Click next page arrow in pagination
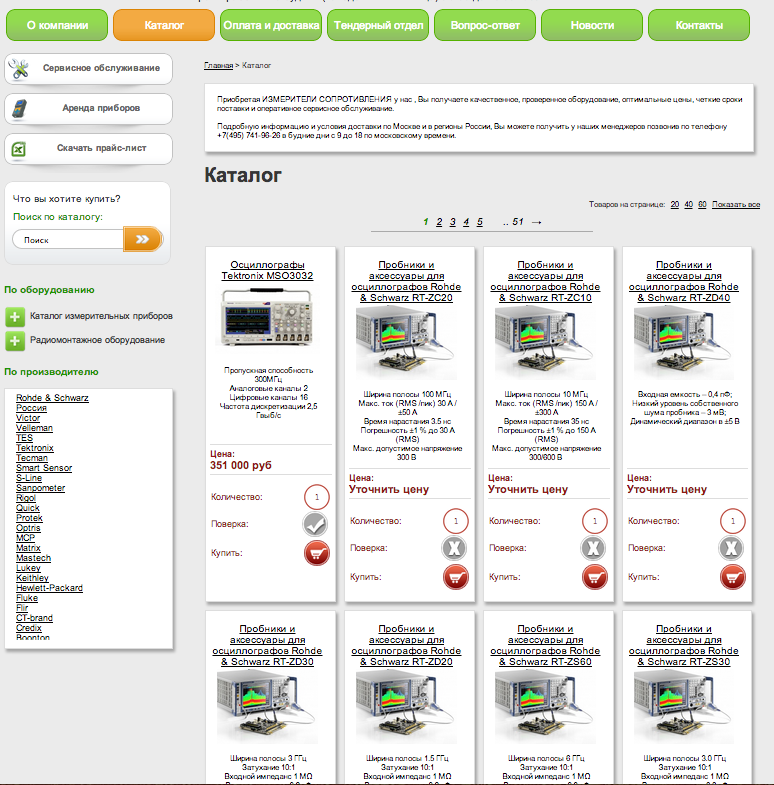774x785 pixels. 537,222
